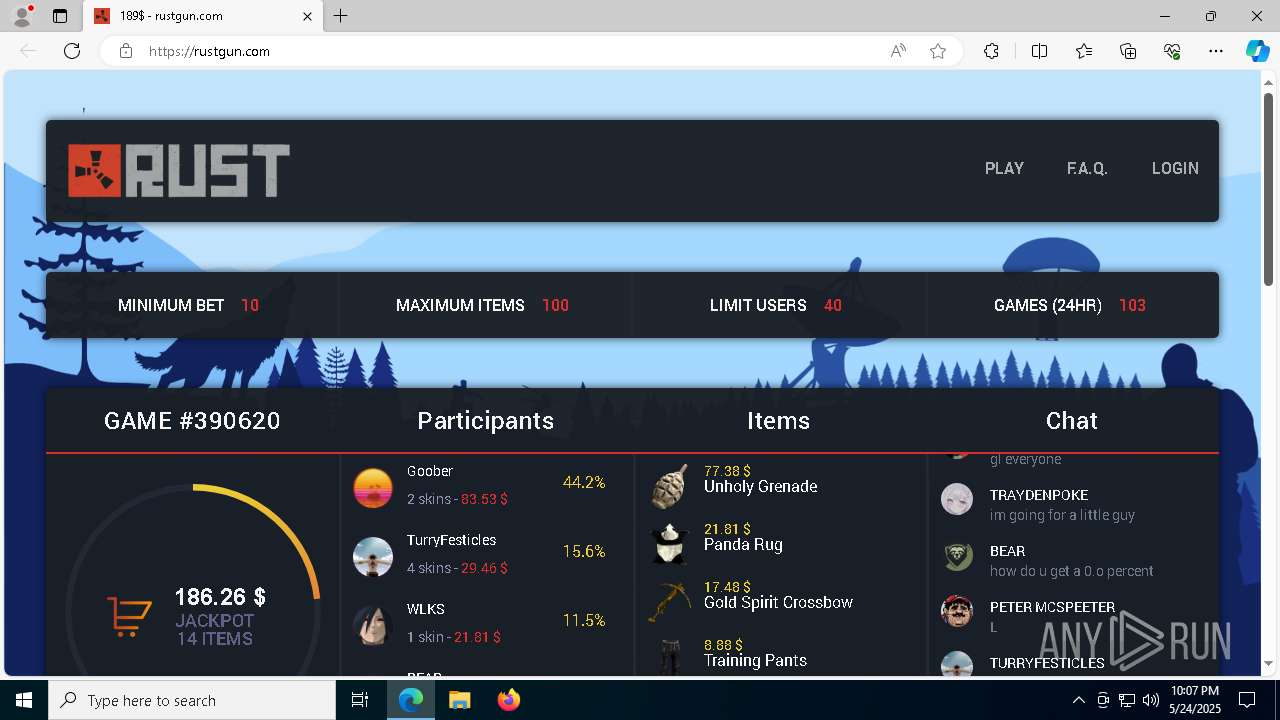Open browser Collections
The height and width of the screenshot is (720, 1280).
[x=1128, y=51]
